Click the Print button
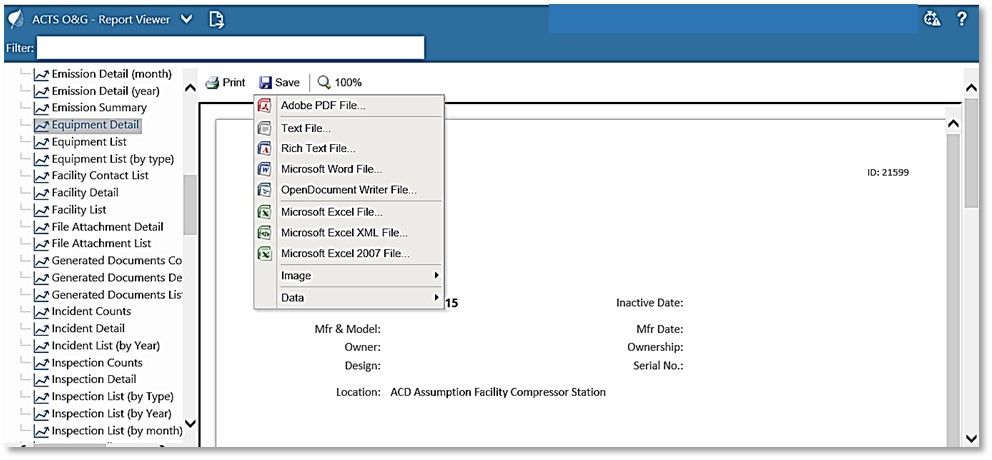This screenshot has width=992, height=460. tap(225, 82)
